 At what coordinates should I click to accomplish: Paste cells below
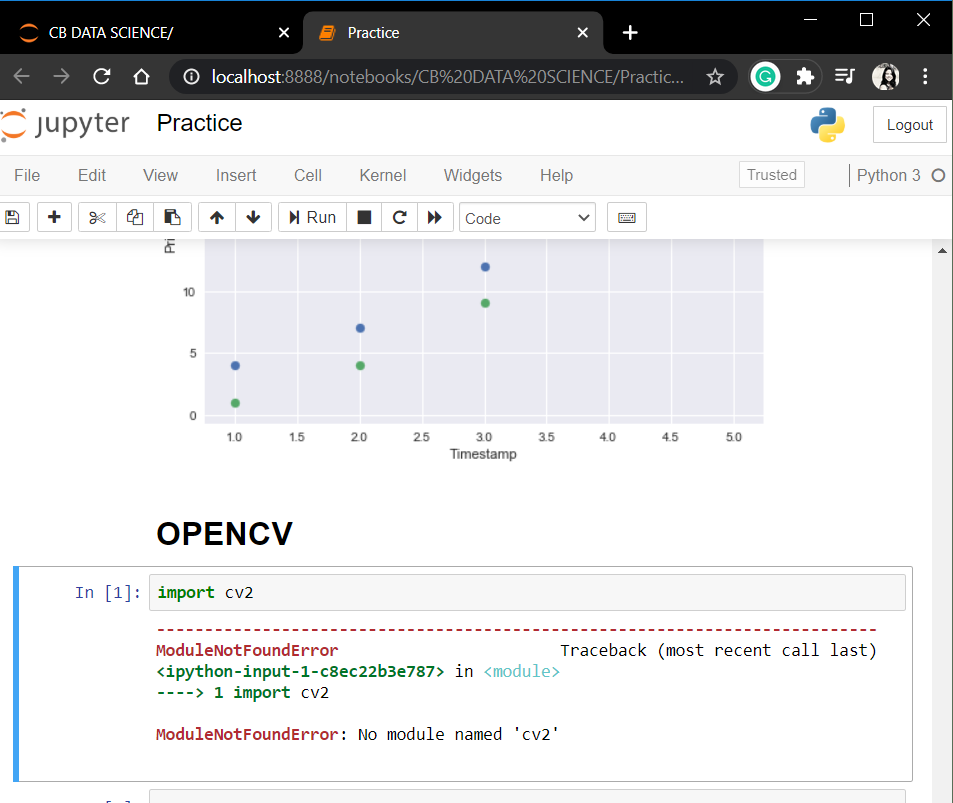tap(173, 217)
